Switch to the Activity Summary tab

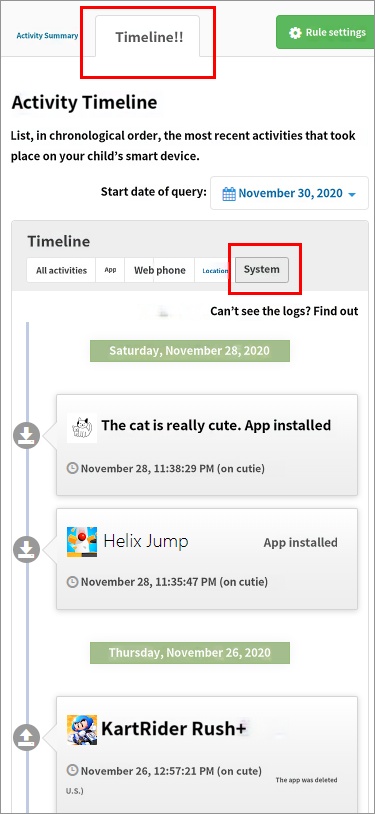(47, 36)
